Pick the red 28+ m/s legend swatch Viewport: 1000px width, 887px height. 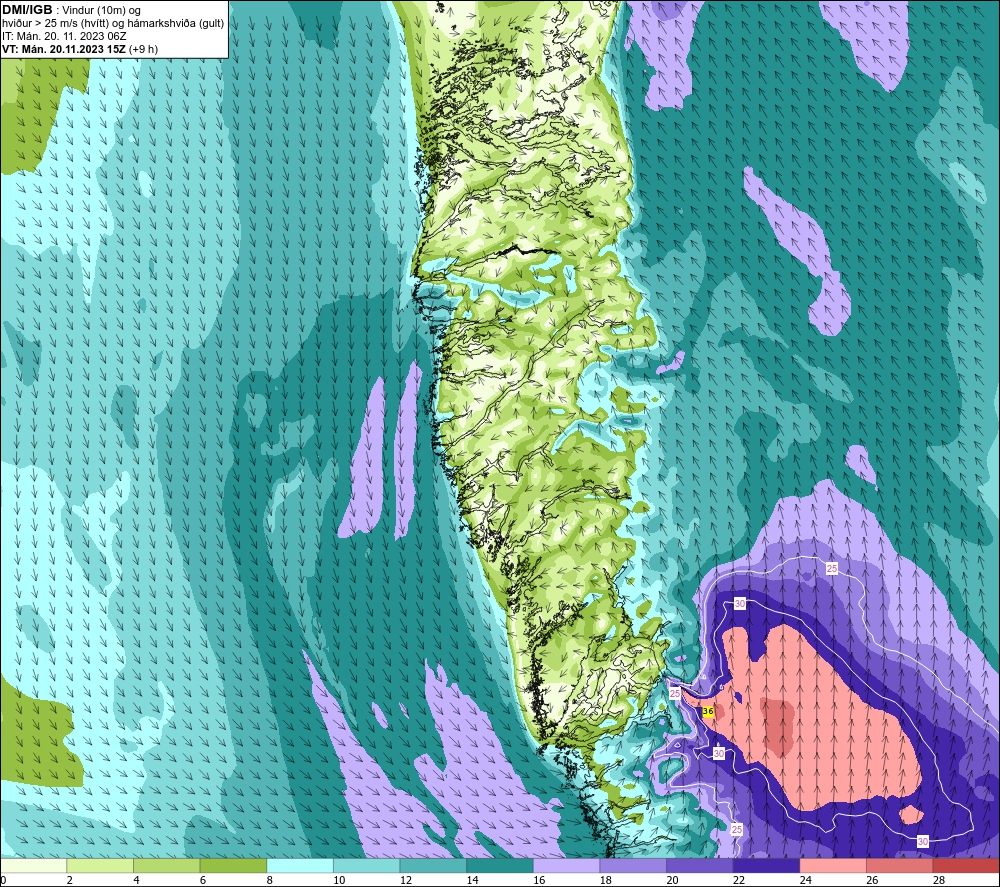click(x=966, y=865)
